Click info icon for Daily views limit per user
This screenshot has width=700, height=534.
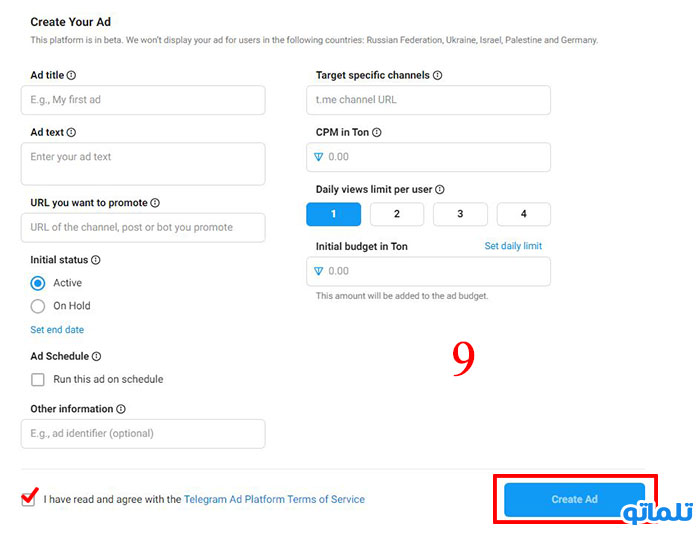(440, 190)
